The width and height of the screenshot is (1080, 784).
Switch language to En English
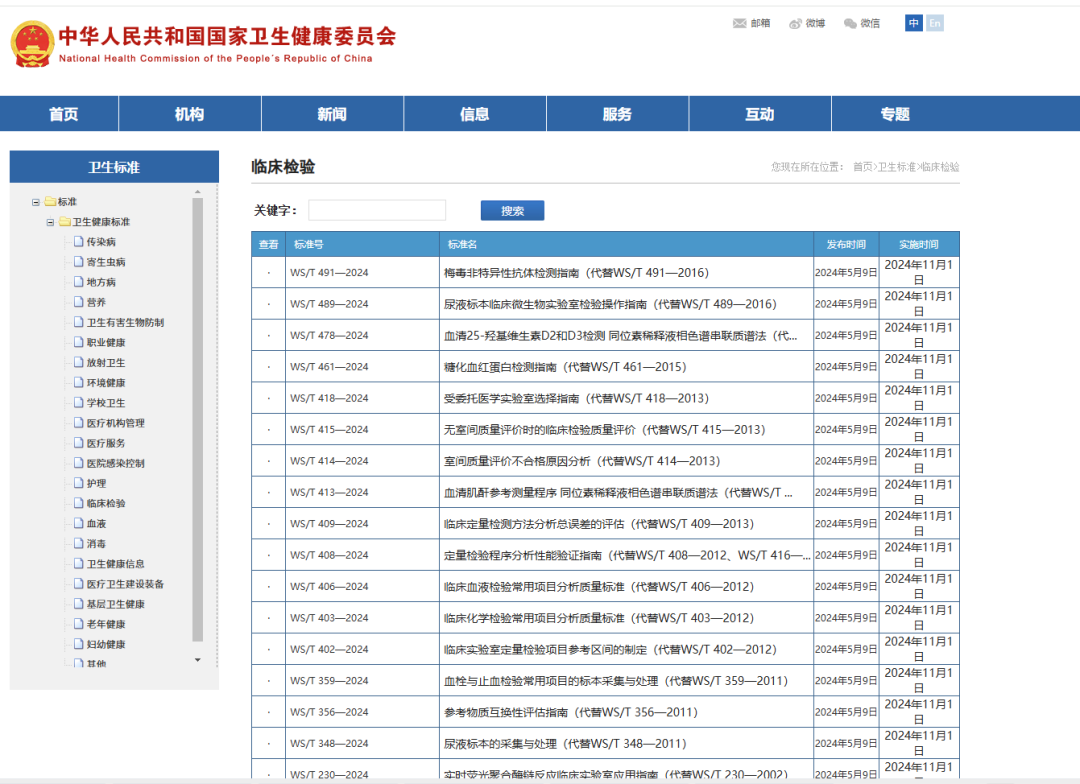point(935,23)
